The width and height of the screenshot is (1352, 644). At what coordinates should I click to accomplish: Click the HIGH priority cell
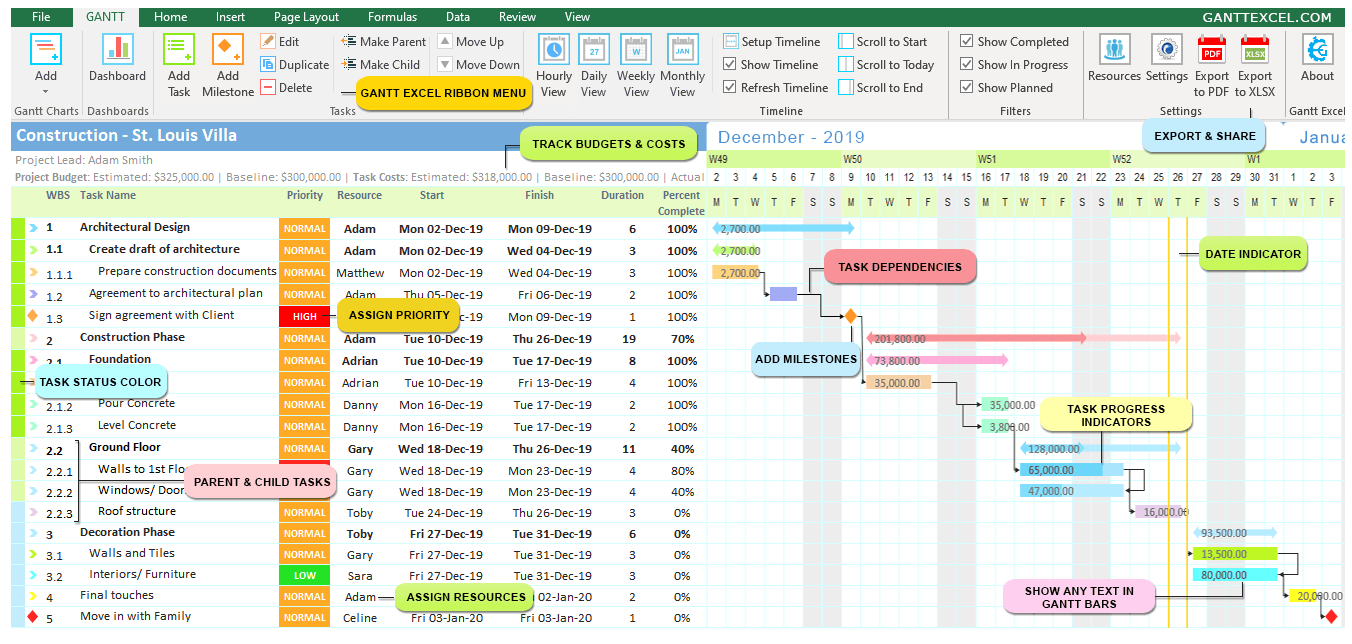[305, 317]
